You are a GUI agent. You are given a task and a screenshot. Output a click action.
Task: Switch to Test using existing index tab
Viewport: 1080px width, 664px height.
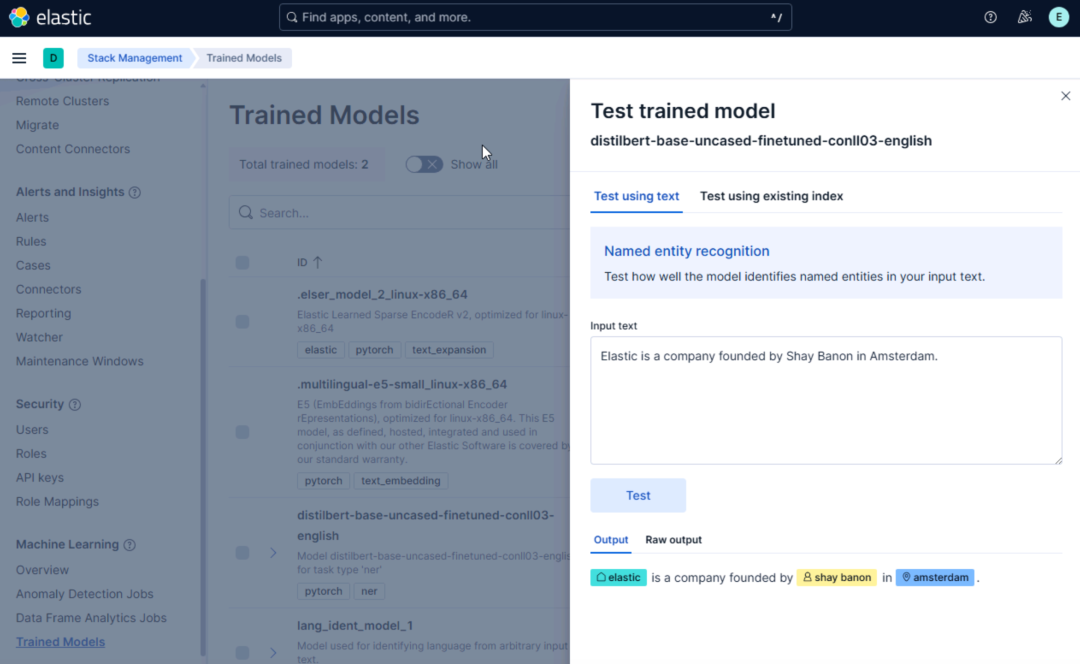771,196
